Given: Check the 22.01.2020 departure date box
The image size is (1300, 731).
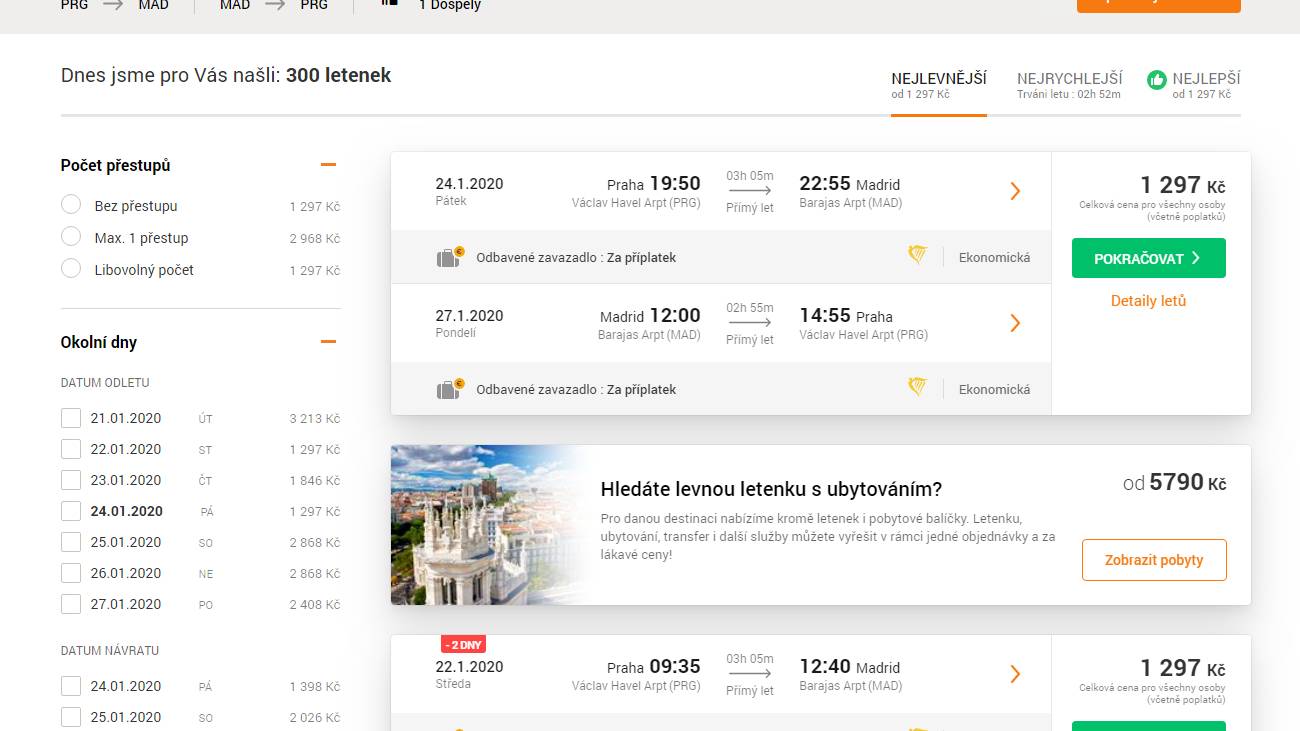Looking at the screenshot, I should (x=71, y=449).
